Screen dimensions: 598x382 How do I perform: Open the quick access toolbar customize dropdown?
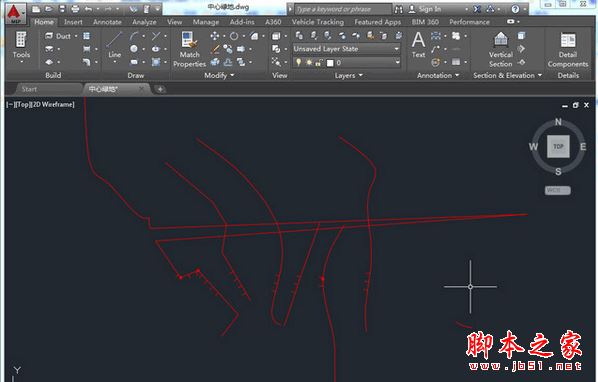click(157, 8)
